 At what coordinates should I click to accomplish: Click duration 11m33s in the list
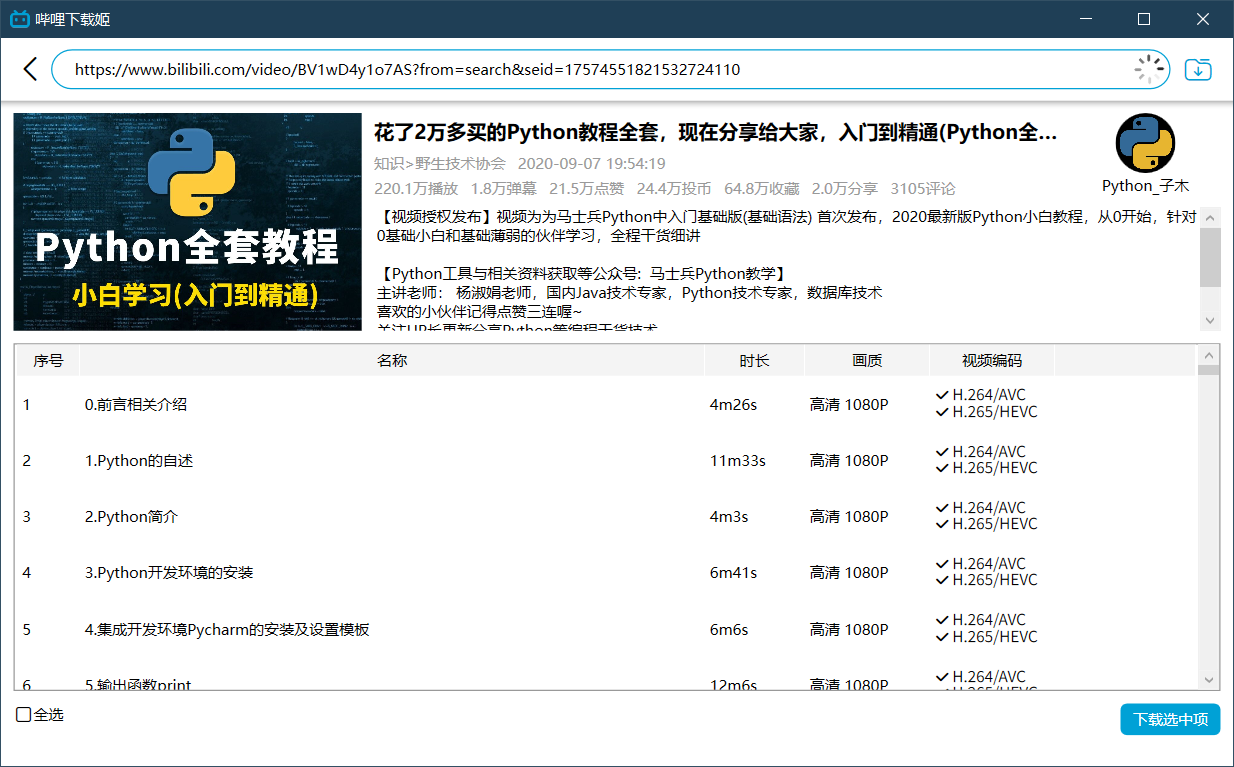[x=738, y=461]
